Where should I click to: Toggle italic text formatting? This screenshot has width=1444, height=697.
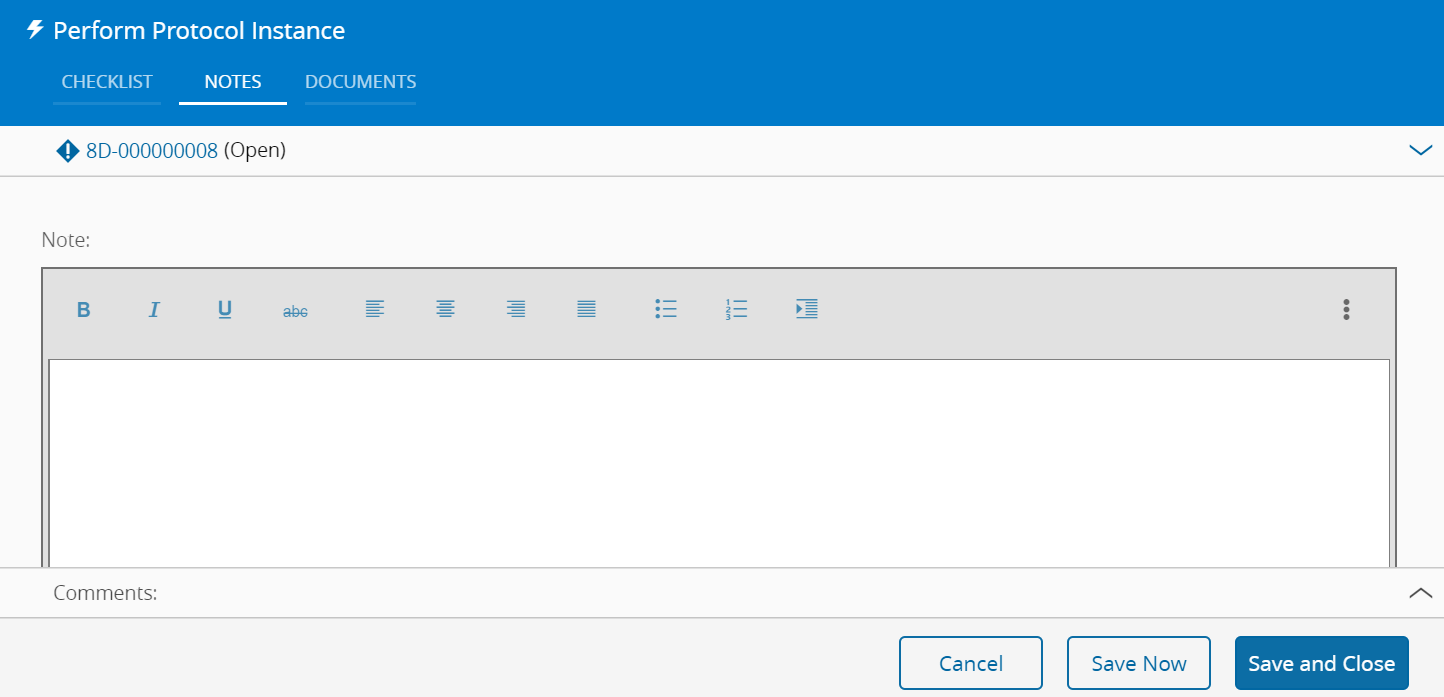(x=154, y=310)
